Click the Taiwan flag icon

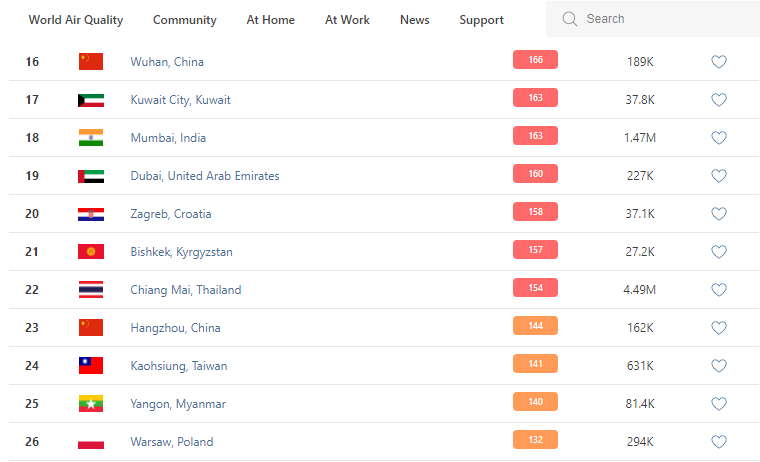tap(91, 366)
